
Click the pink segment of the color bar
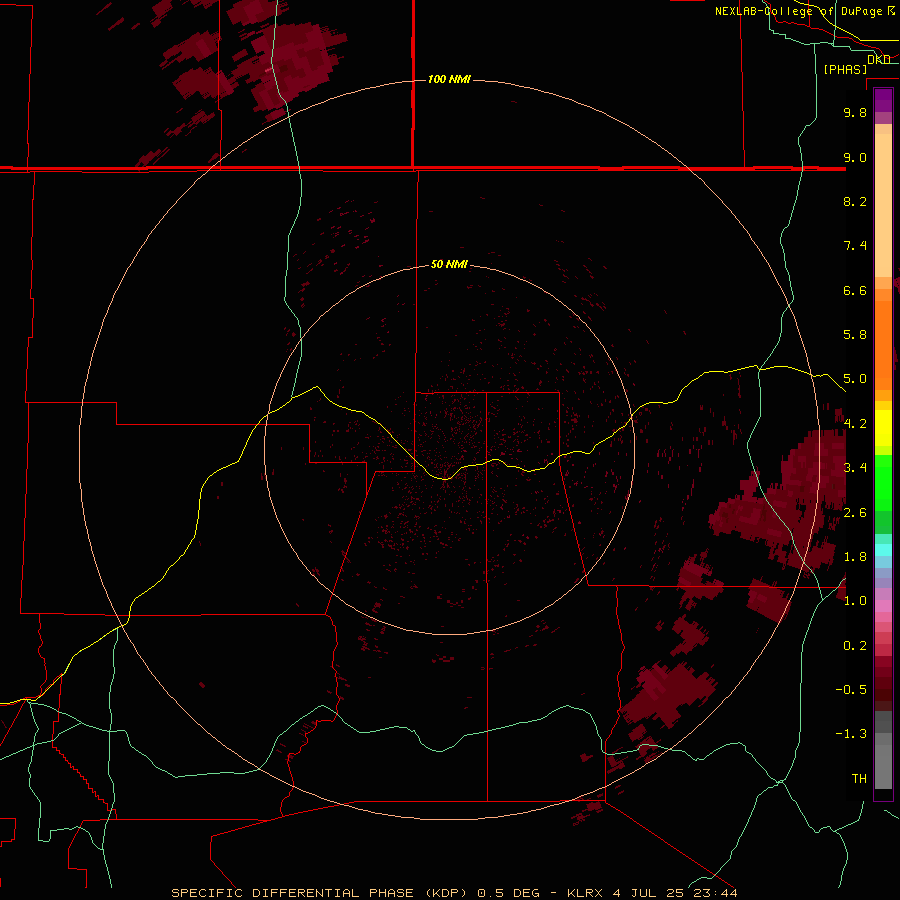click(x=883, y=606)
